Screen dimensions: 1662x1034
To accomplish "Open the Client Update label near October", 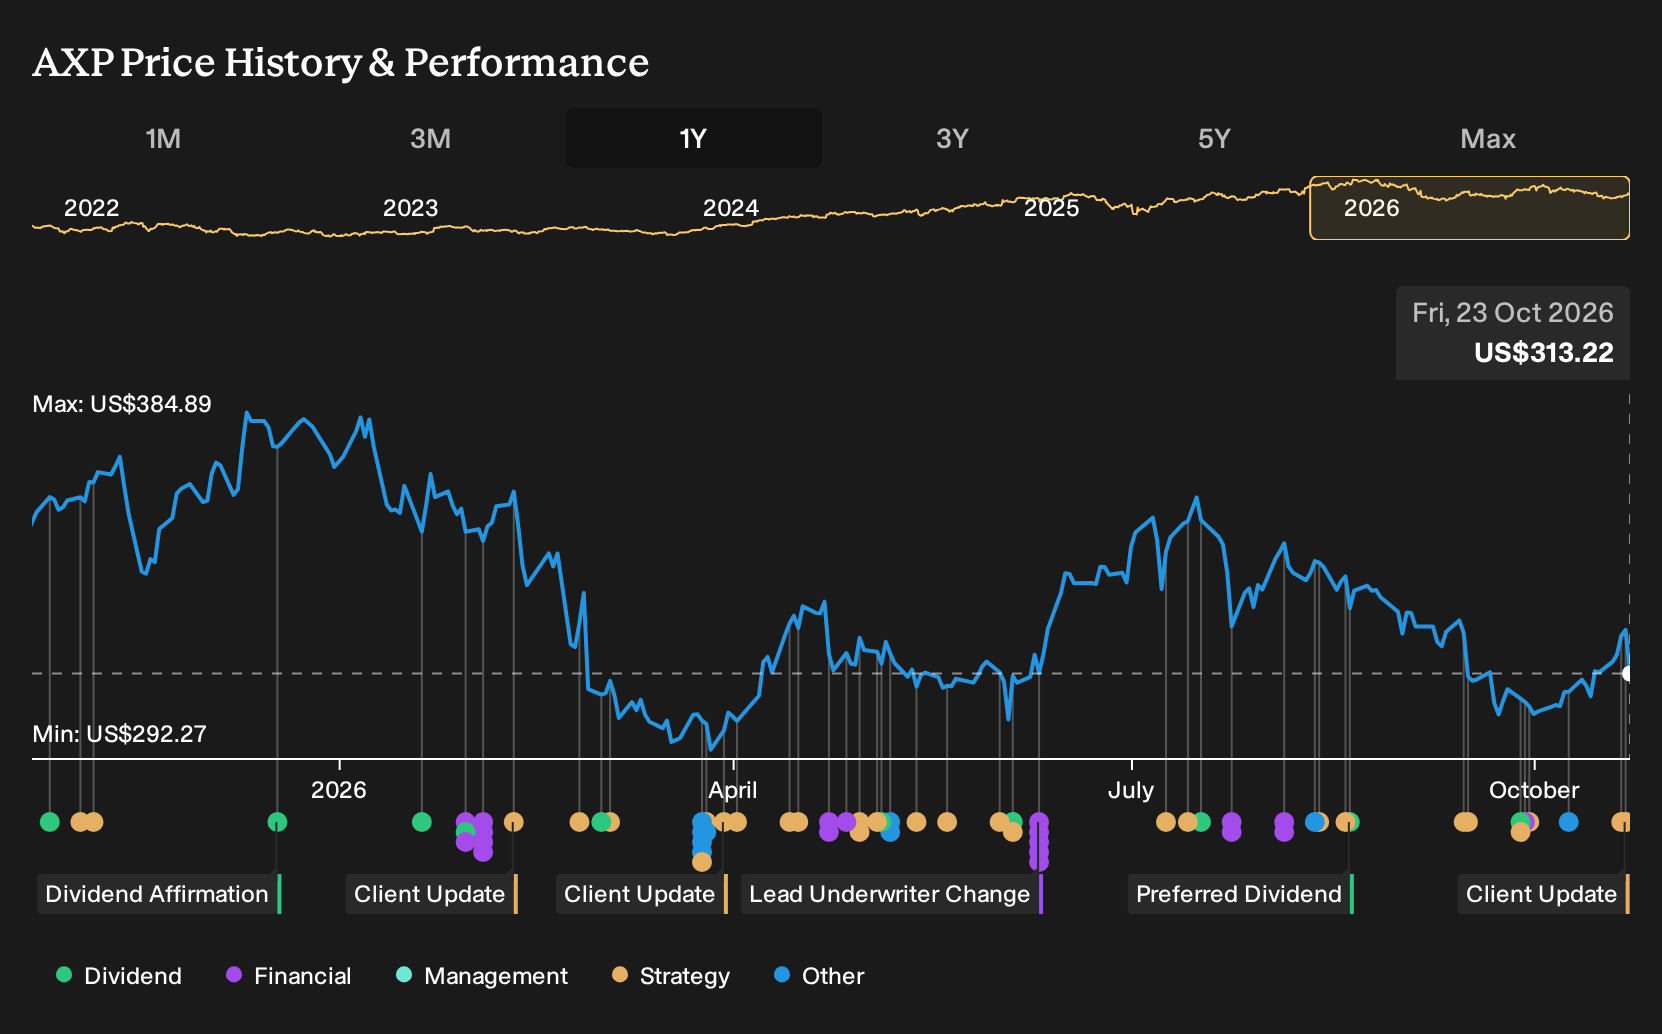I will [x=1543, y=894].
